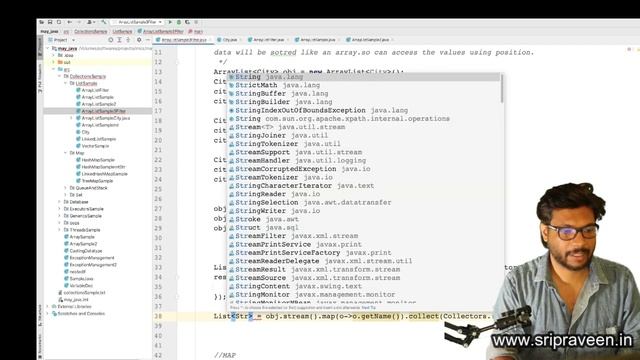This screenshot has height=360, width=640.
Task: Select ArrayListSampleCity.java in project tree
Action: (103, 118)
